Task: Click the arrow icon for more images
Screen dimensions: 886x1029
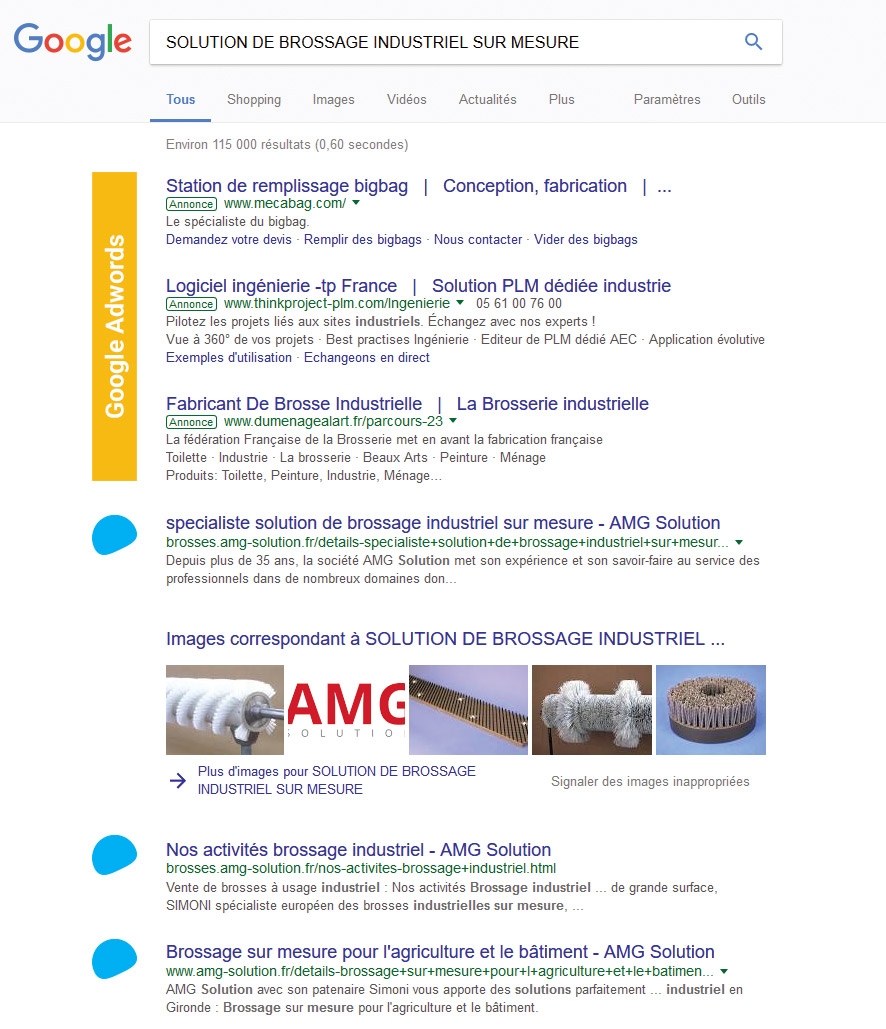Action: (178, 781)
